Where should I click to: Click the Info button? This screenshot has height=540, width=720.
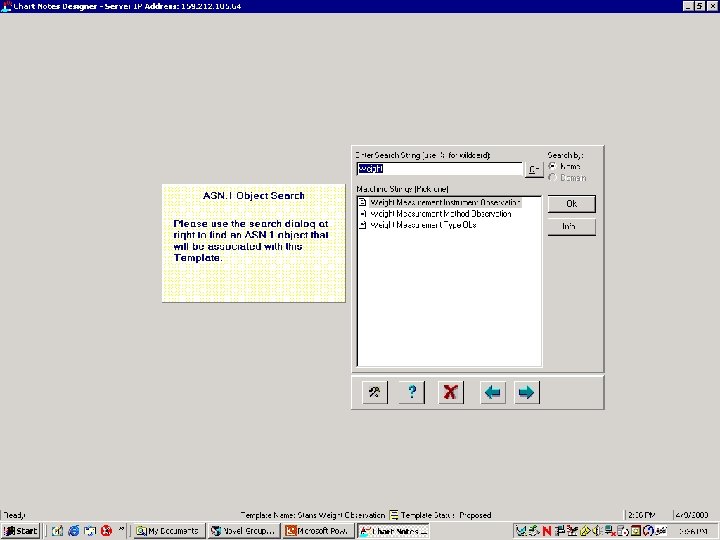pos(572,227)
